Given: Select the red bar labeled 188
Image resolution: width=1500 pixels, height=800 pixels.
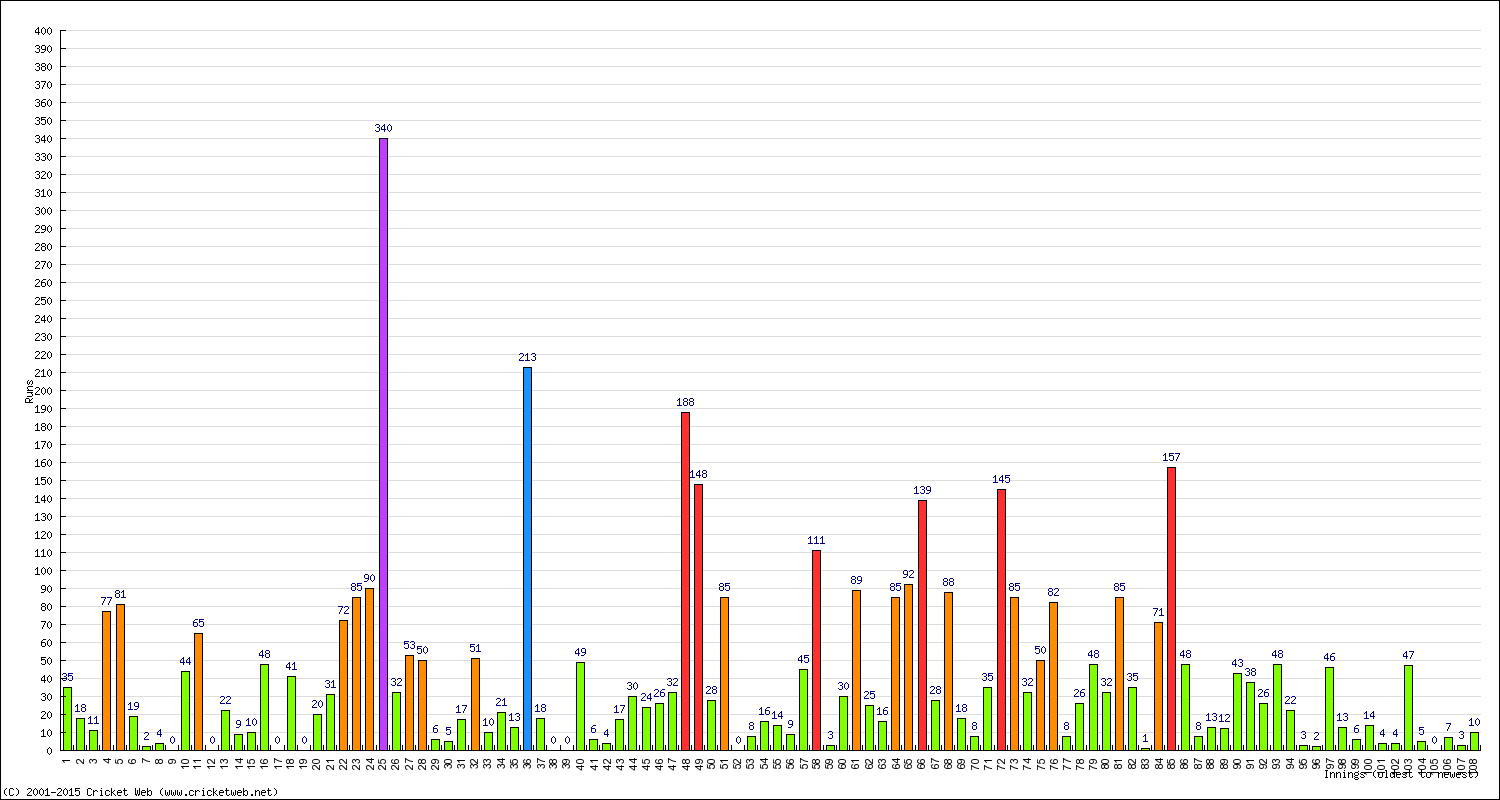Looking at the screenshot, I should click(x=685, y=581).
